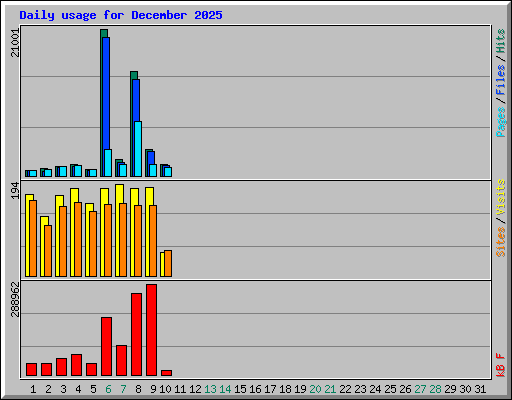Click the green day 13 x-axis label
The height and width of the screenshot is (400, 512).
click(x=210, y=389)
